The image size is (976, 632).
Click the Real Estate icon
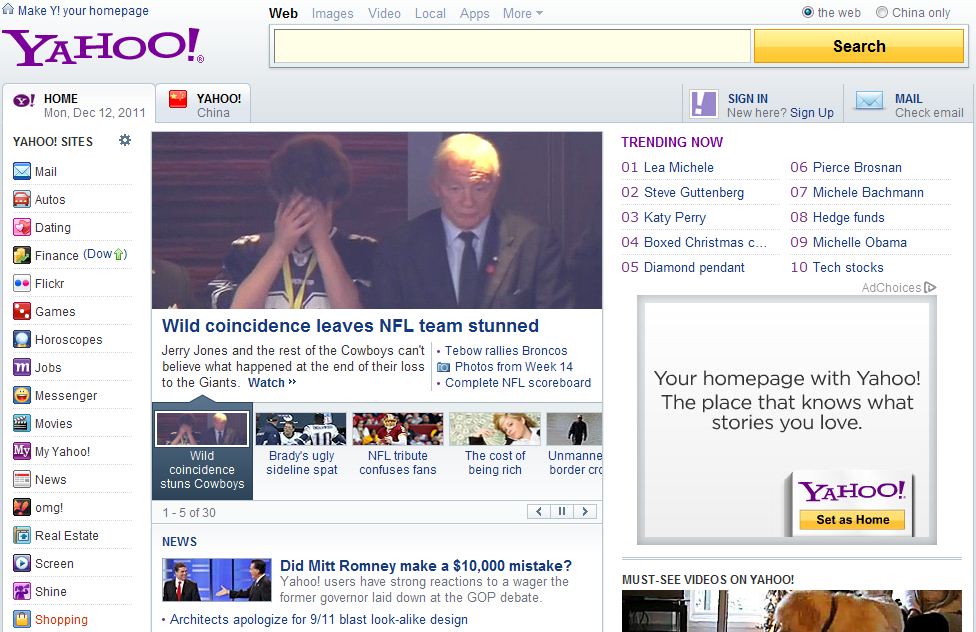pyautogui.click(x=22, y=535)
